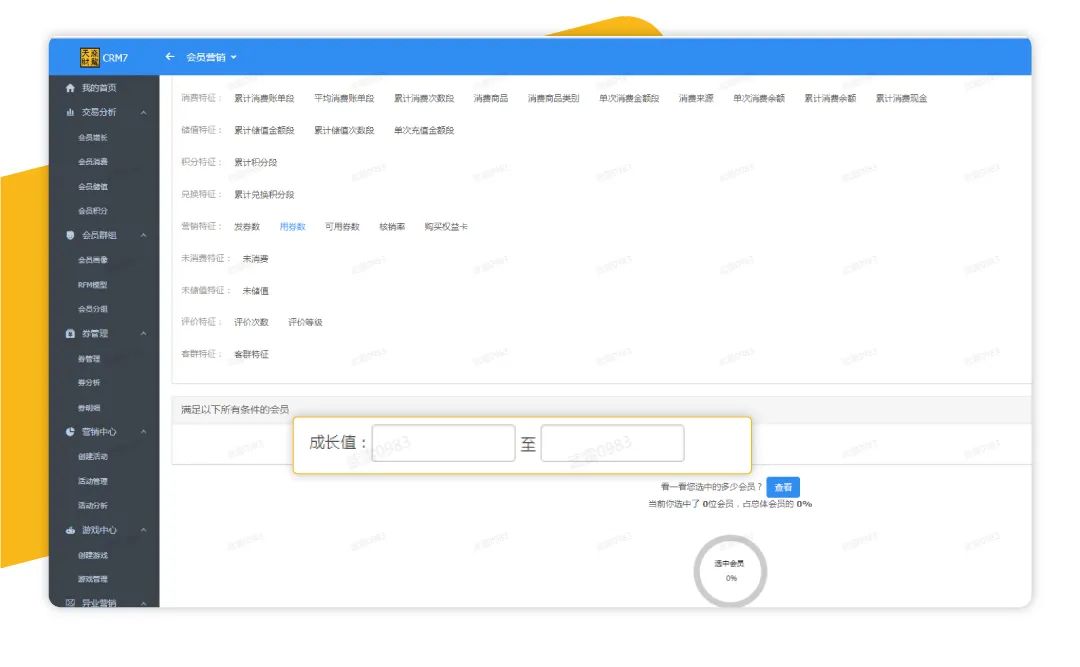Select the 发券数 marketing filter
Screen dimensions: 1080x667
[247, 227]
